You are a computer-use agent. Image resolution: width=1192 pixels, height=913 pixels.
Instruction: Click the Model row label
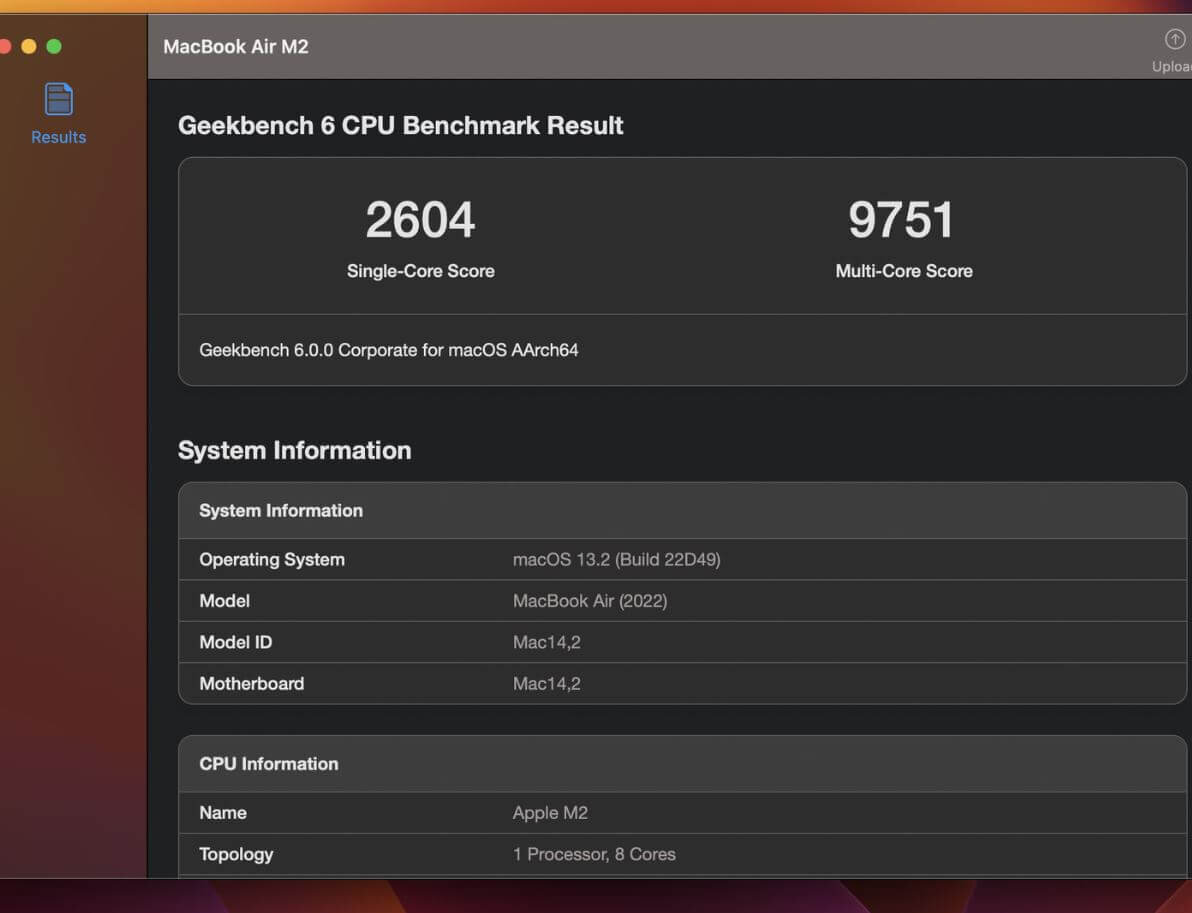(x=224, y=601)
